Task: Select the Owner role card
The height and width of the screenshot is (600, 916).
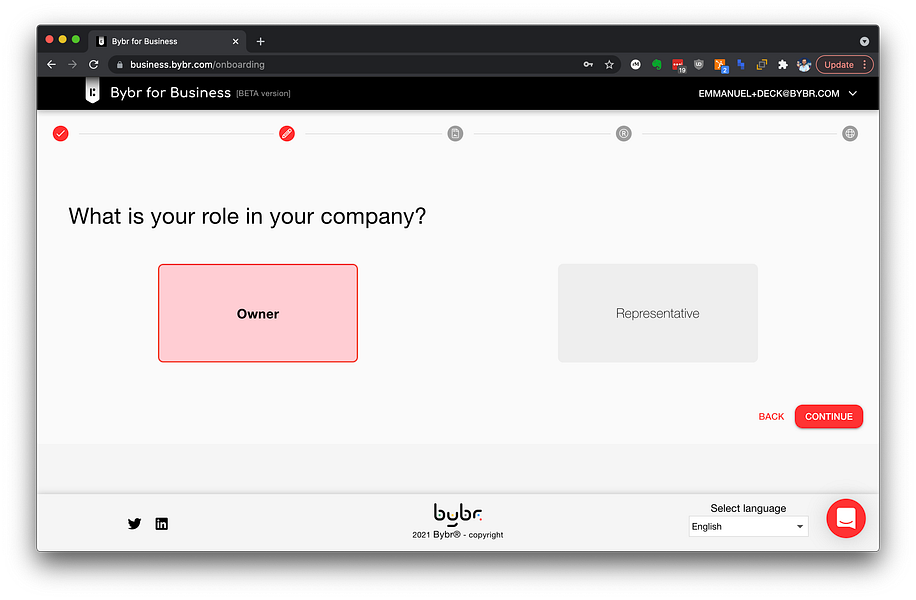Action: coord(258,313)
